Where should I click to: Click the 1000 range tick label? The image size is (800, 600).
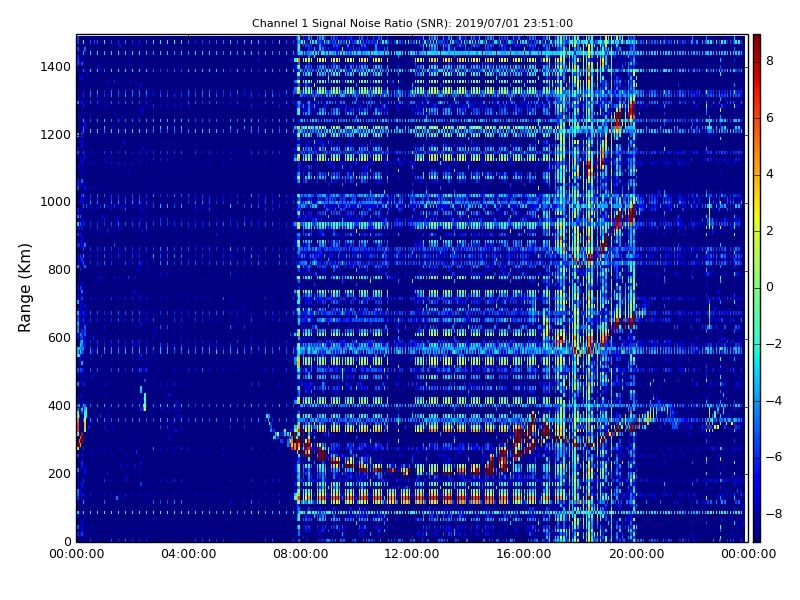pos(56,202)
